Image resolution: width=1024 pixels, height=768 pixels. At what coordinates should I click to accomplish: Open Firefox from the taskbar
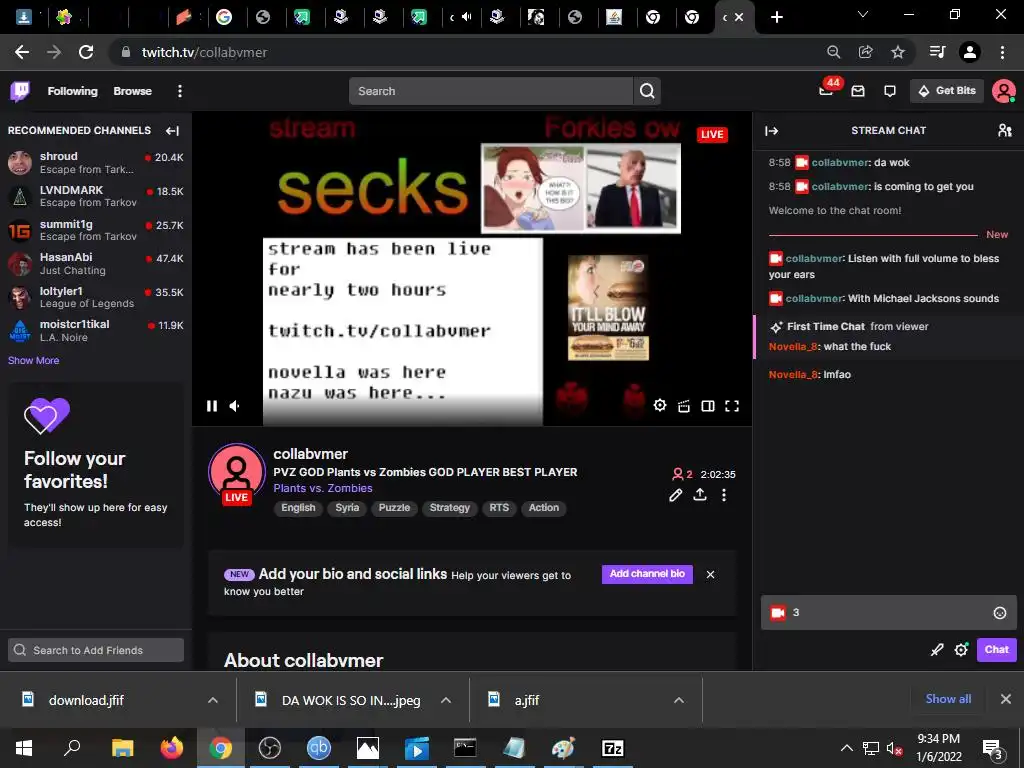tap(172, 748)
